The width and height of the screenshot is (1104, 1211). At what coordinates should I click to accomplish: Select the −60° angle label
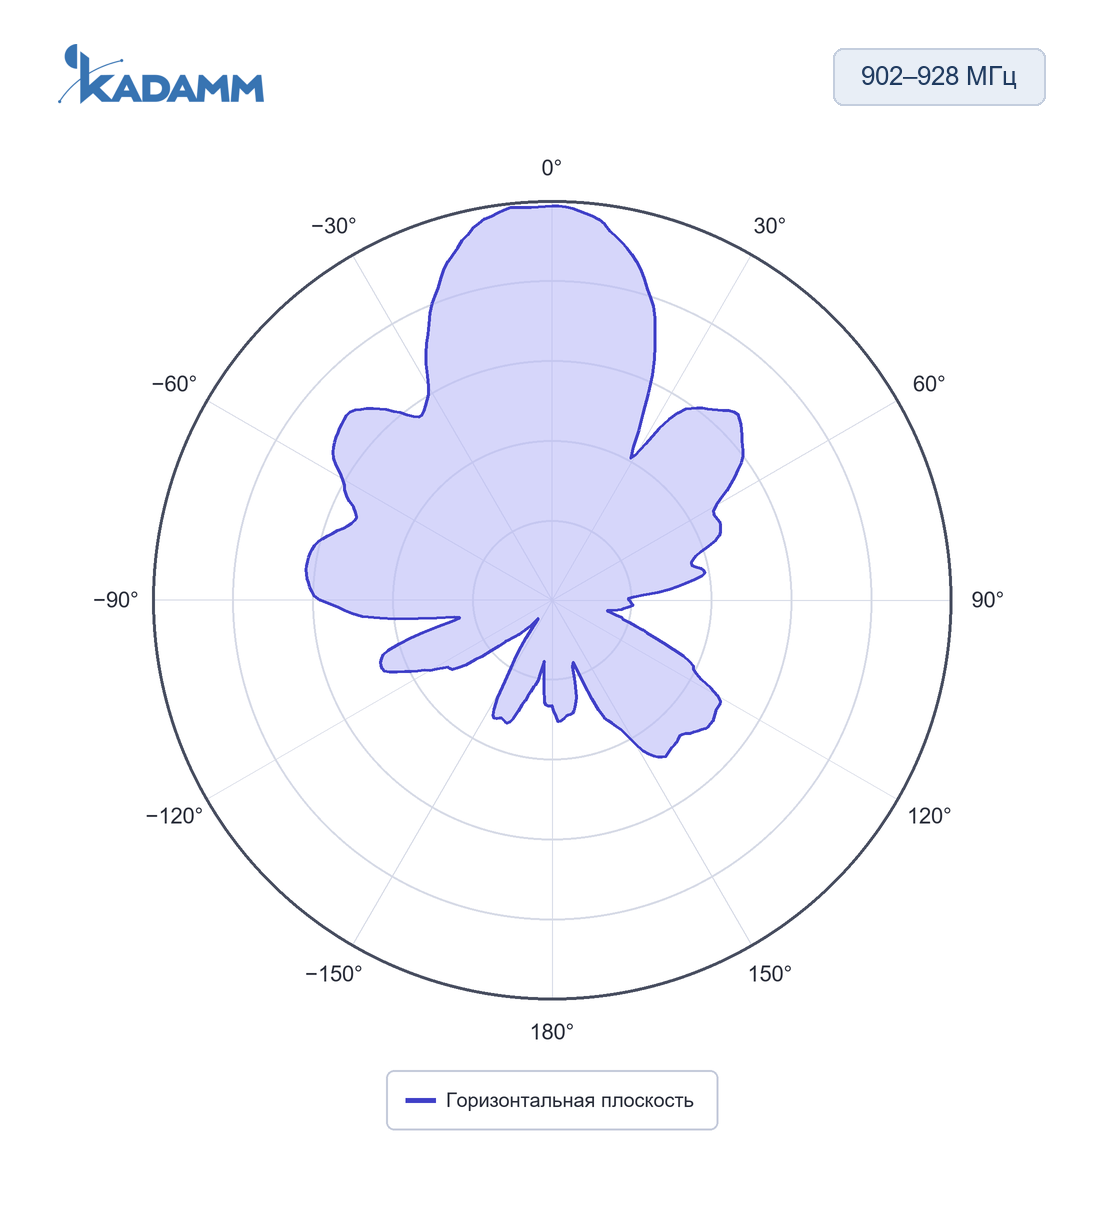(x=174, y=384)
